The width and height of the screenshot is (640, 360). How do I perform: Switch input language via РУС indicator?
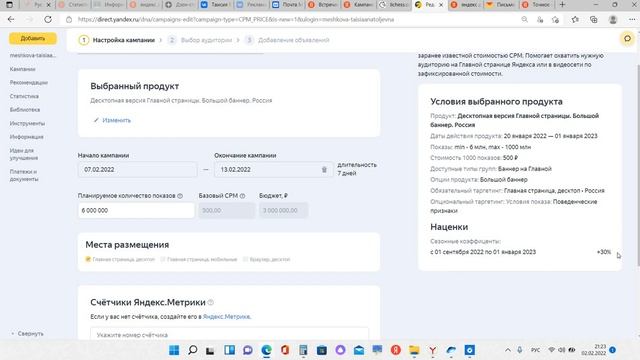pos(535,350)
